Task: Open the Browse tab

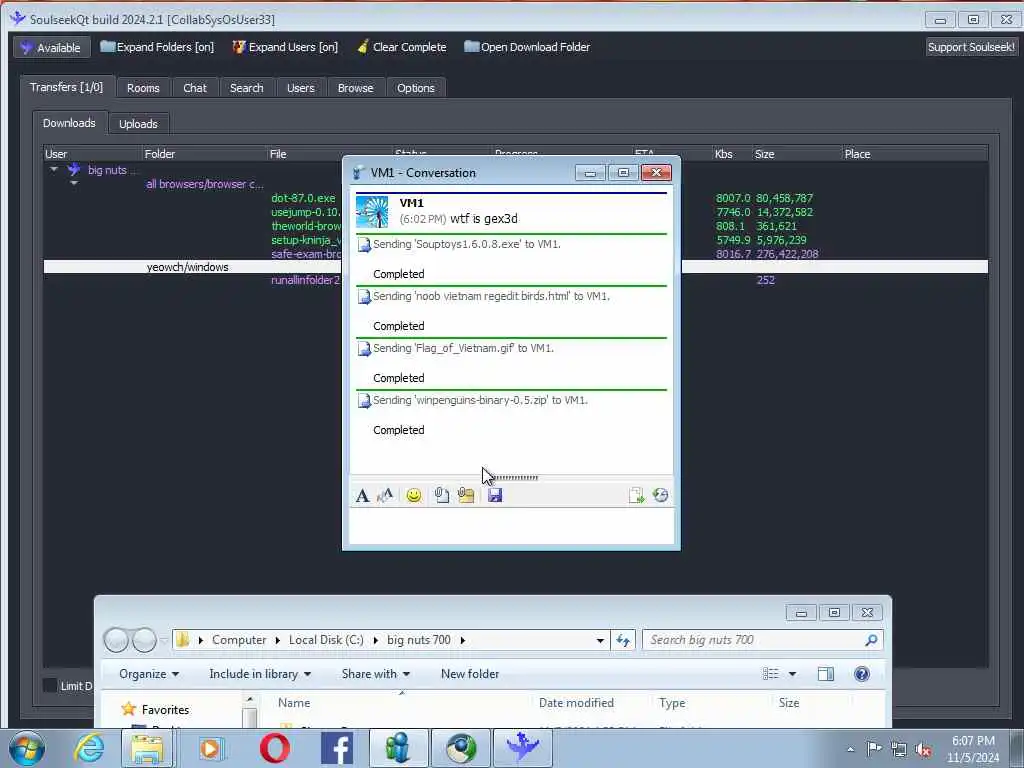Action: 355,88
